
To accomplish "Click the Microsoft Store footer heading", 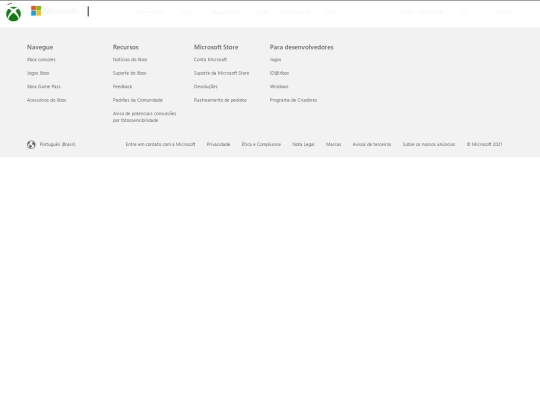I will pos(216,47).
